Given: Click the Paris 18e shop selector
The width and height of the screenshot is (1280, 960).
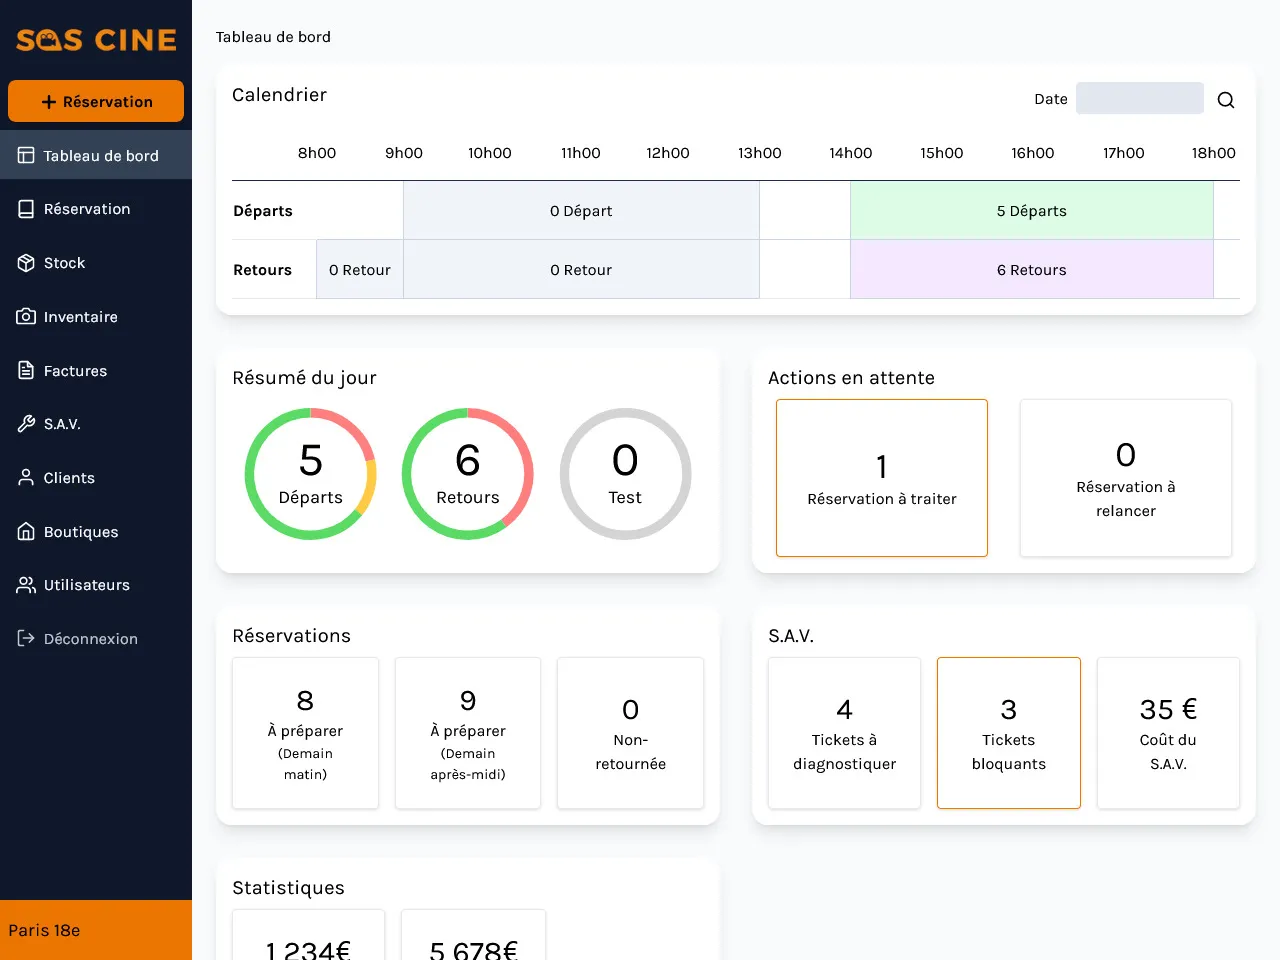Looking at the screenshot, I should click(96, 930).
